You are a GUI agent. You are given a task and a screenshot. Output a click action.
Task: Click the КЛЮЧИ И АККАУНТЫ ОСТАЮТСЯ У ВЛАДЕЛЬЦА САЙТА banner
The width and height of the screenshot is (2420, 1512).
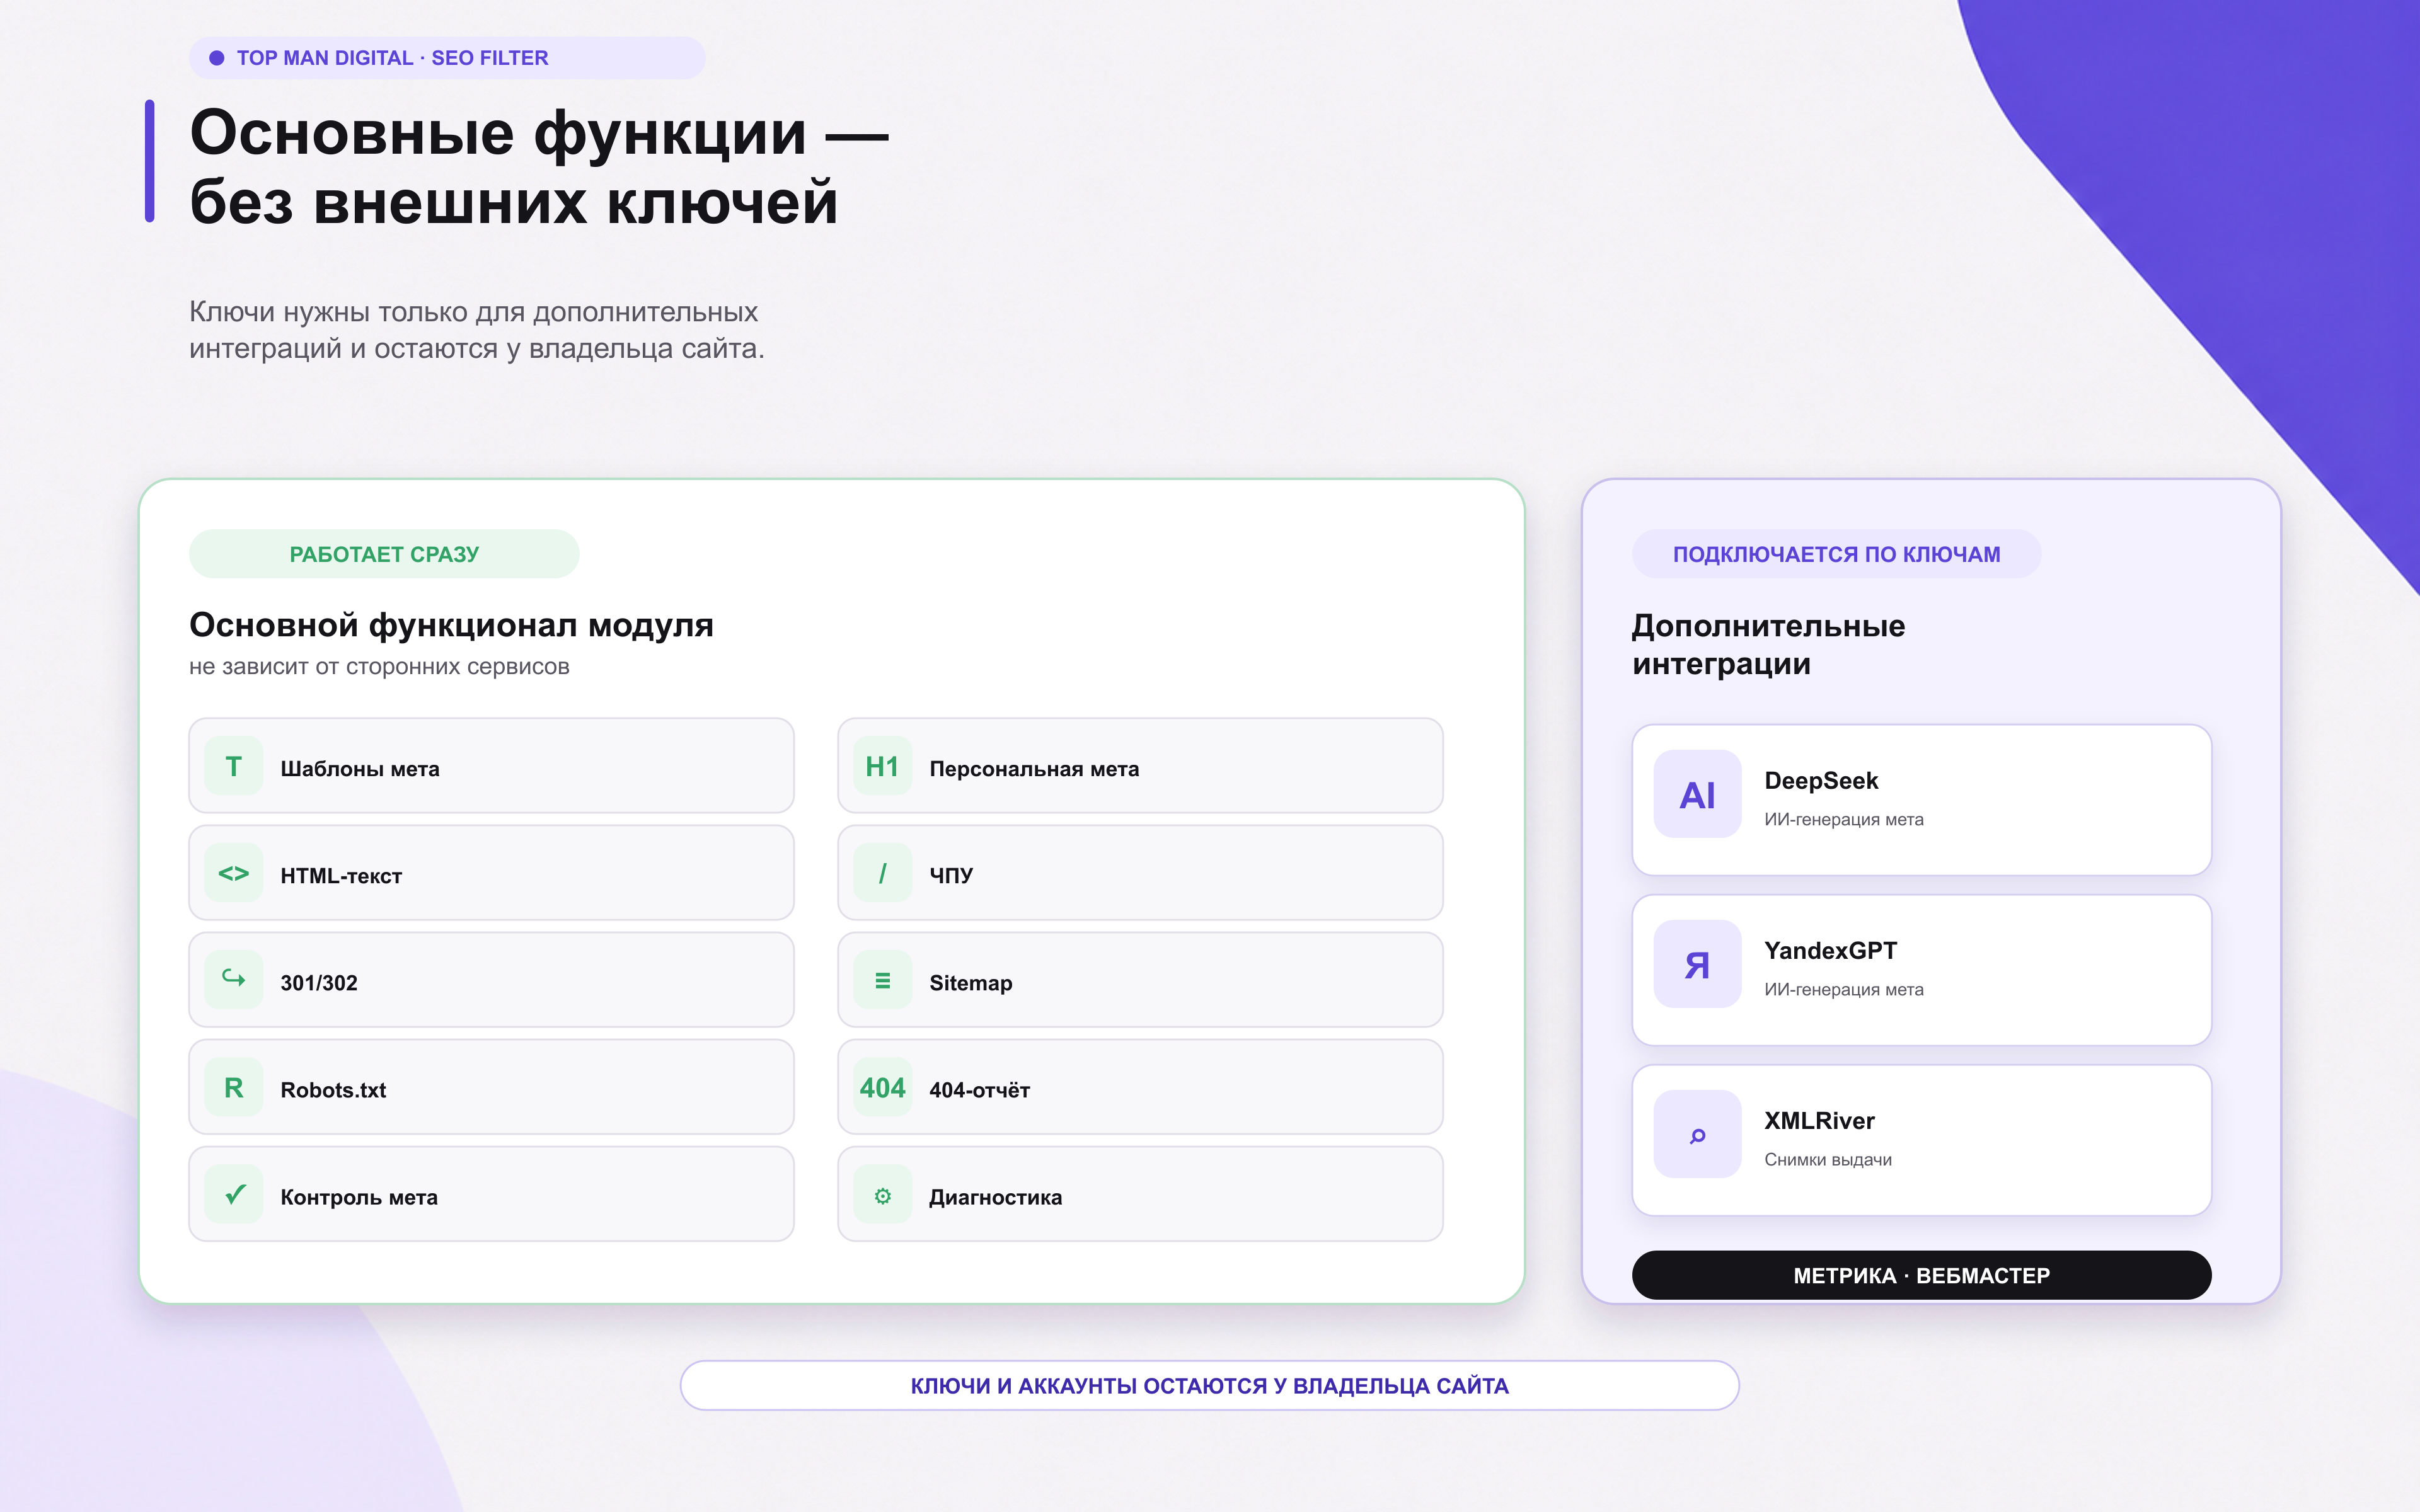coord(1209,1385)
